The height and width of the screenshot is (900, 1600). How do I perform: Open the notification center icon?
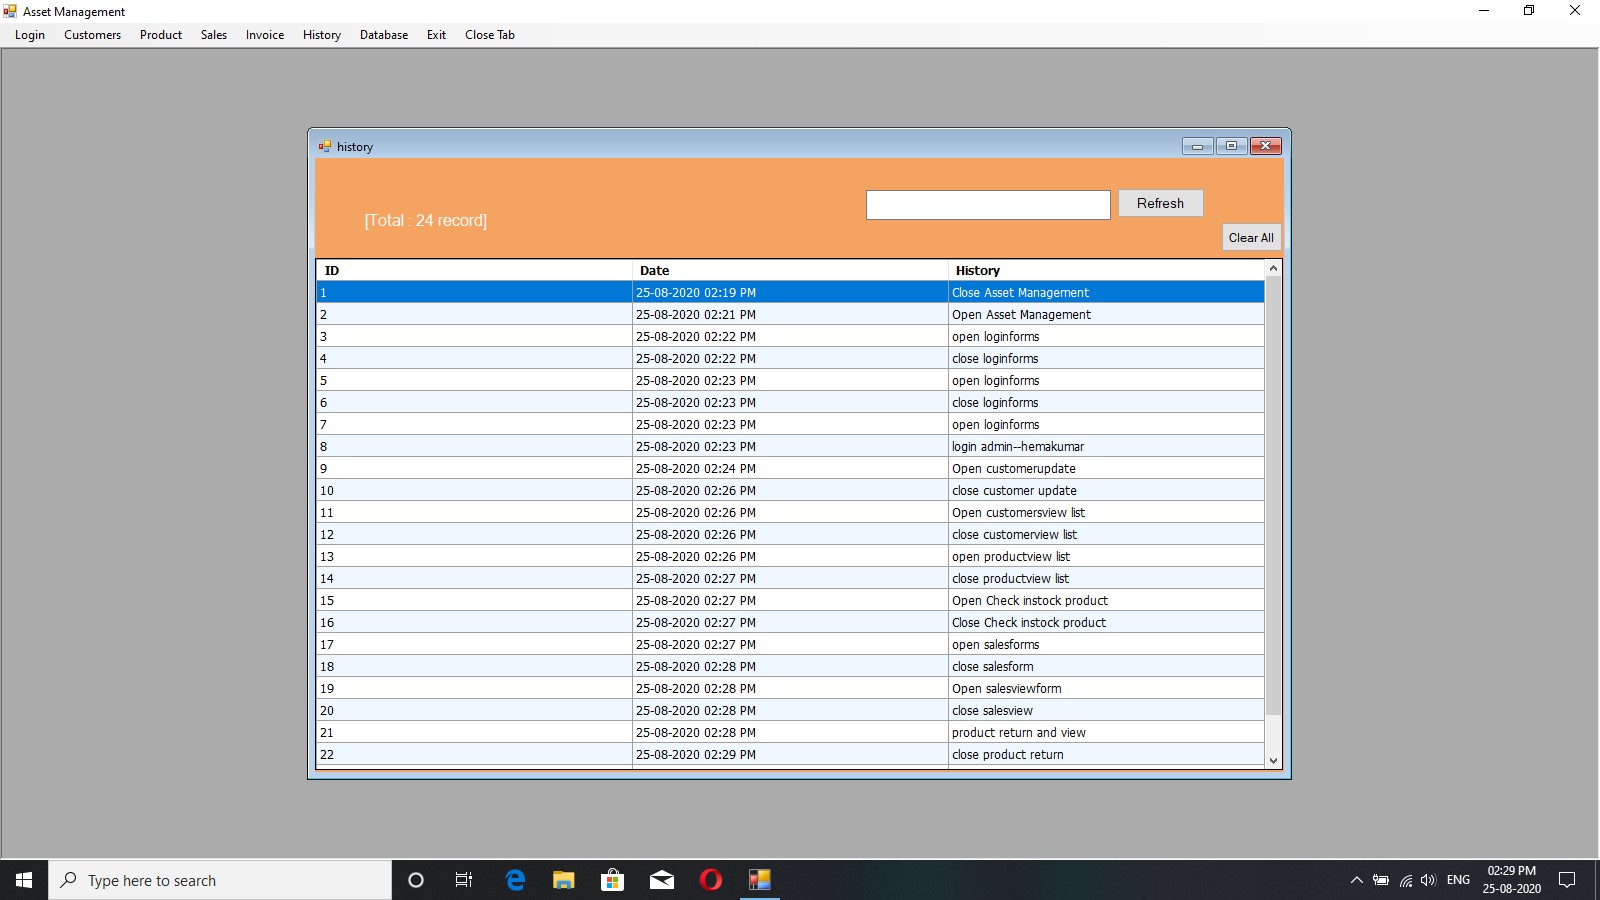pyautogui.click(x=1567, y=880)
